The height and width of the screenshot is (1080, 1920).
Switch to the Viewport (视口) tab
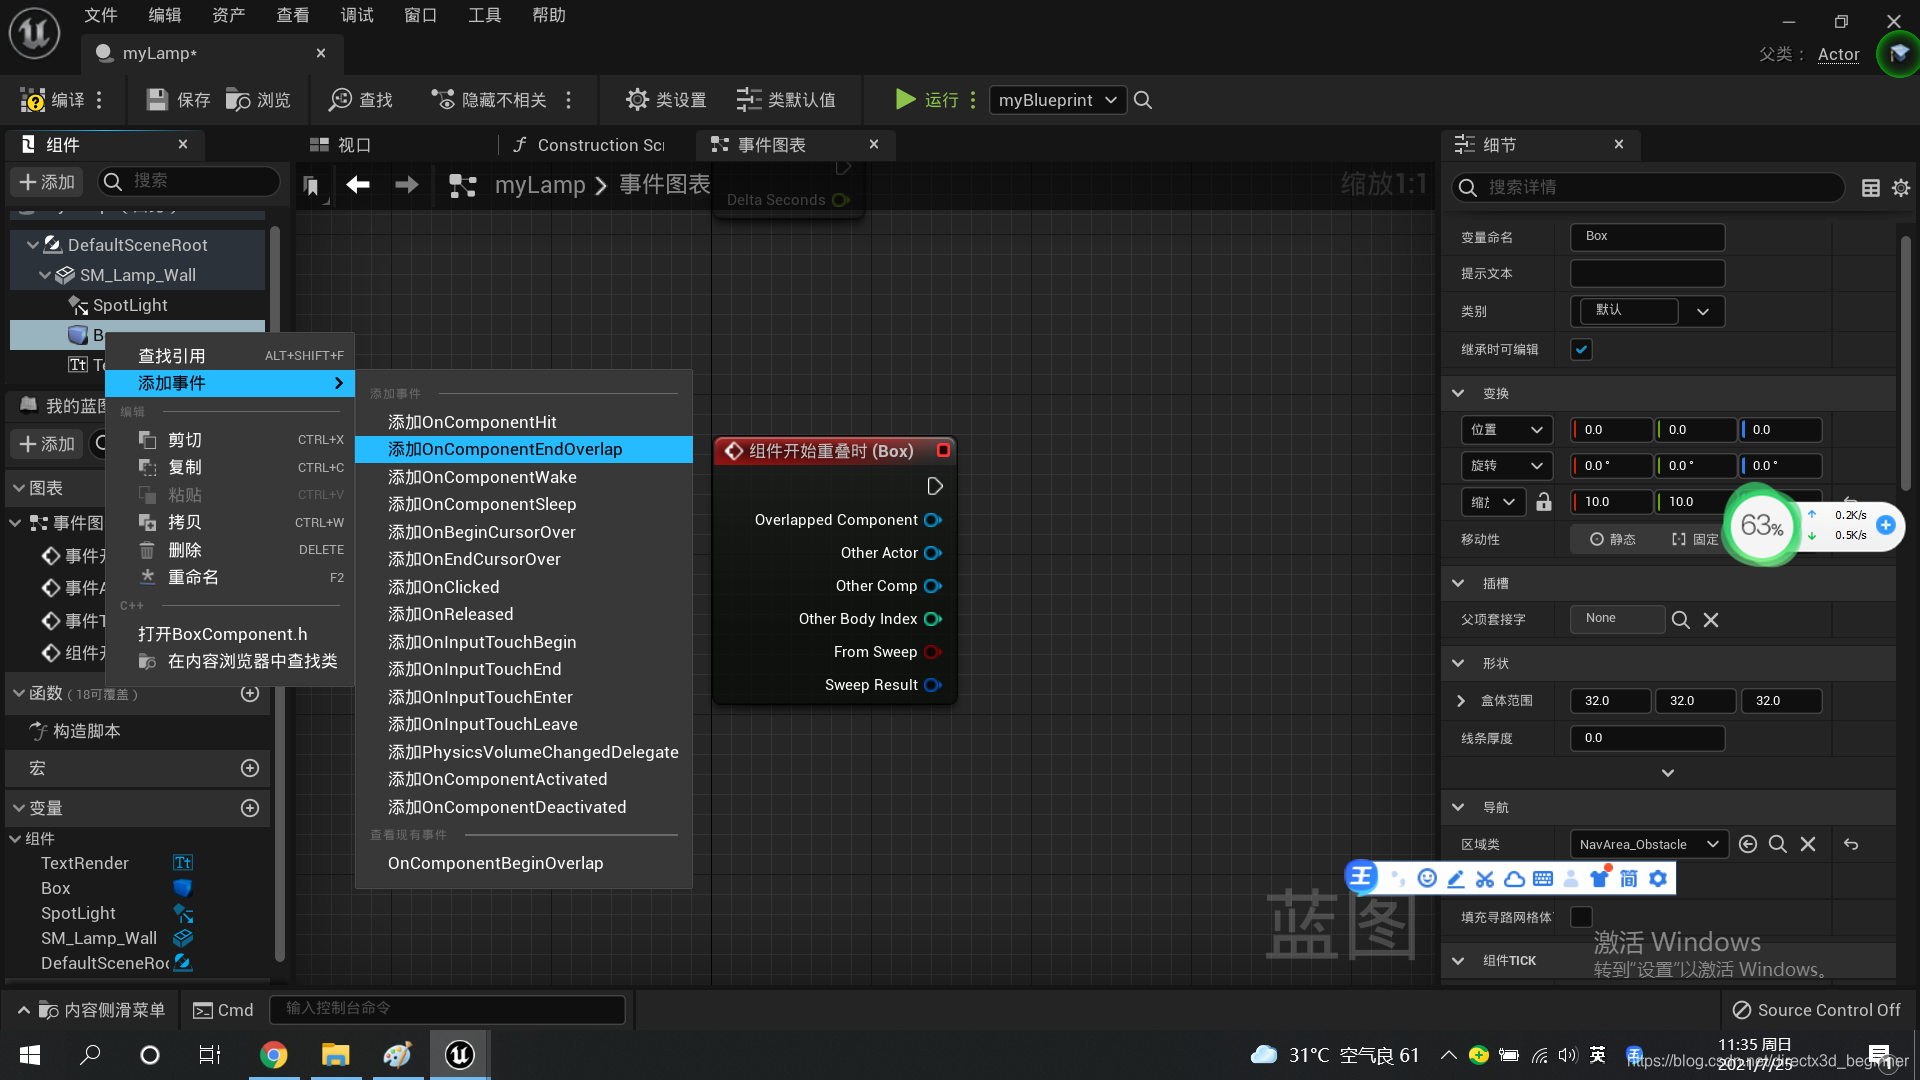point(342,145)
